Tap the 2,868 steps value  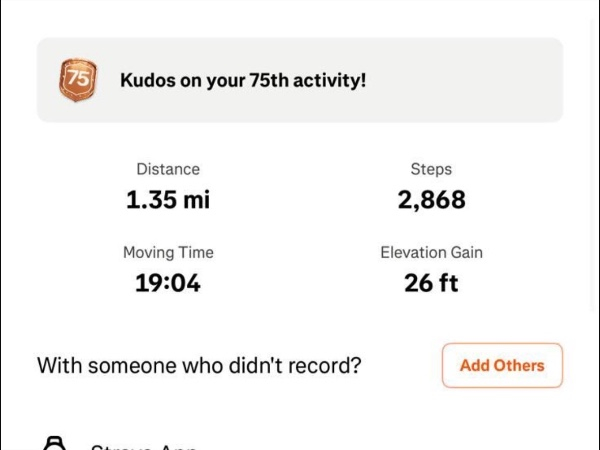[x=431, y=200]
